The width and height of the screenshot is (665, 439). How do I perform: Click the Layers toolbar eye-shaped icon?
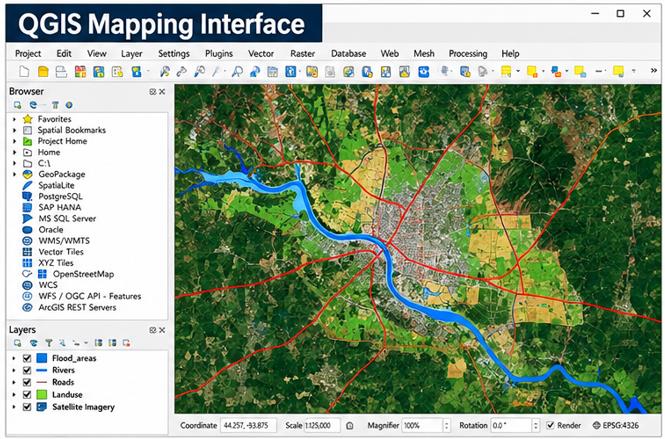34,343
